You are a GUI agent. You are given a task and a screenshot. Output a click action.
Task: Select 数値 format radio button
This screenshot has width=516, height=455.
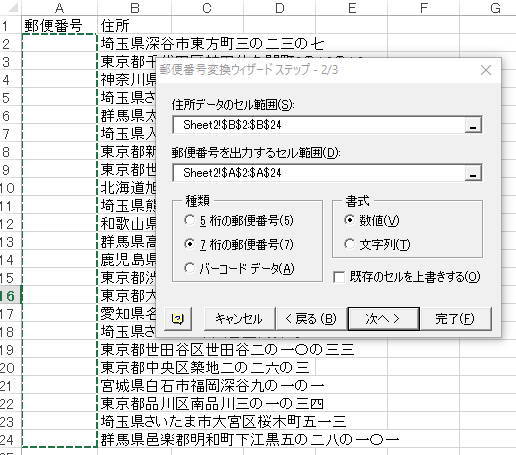point(349,220)
